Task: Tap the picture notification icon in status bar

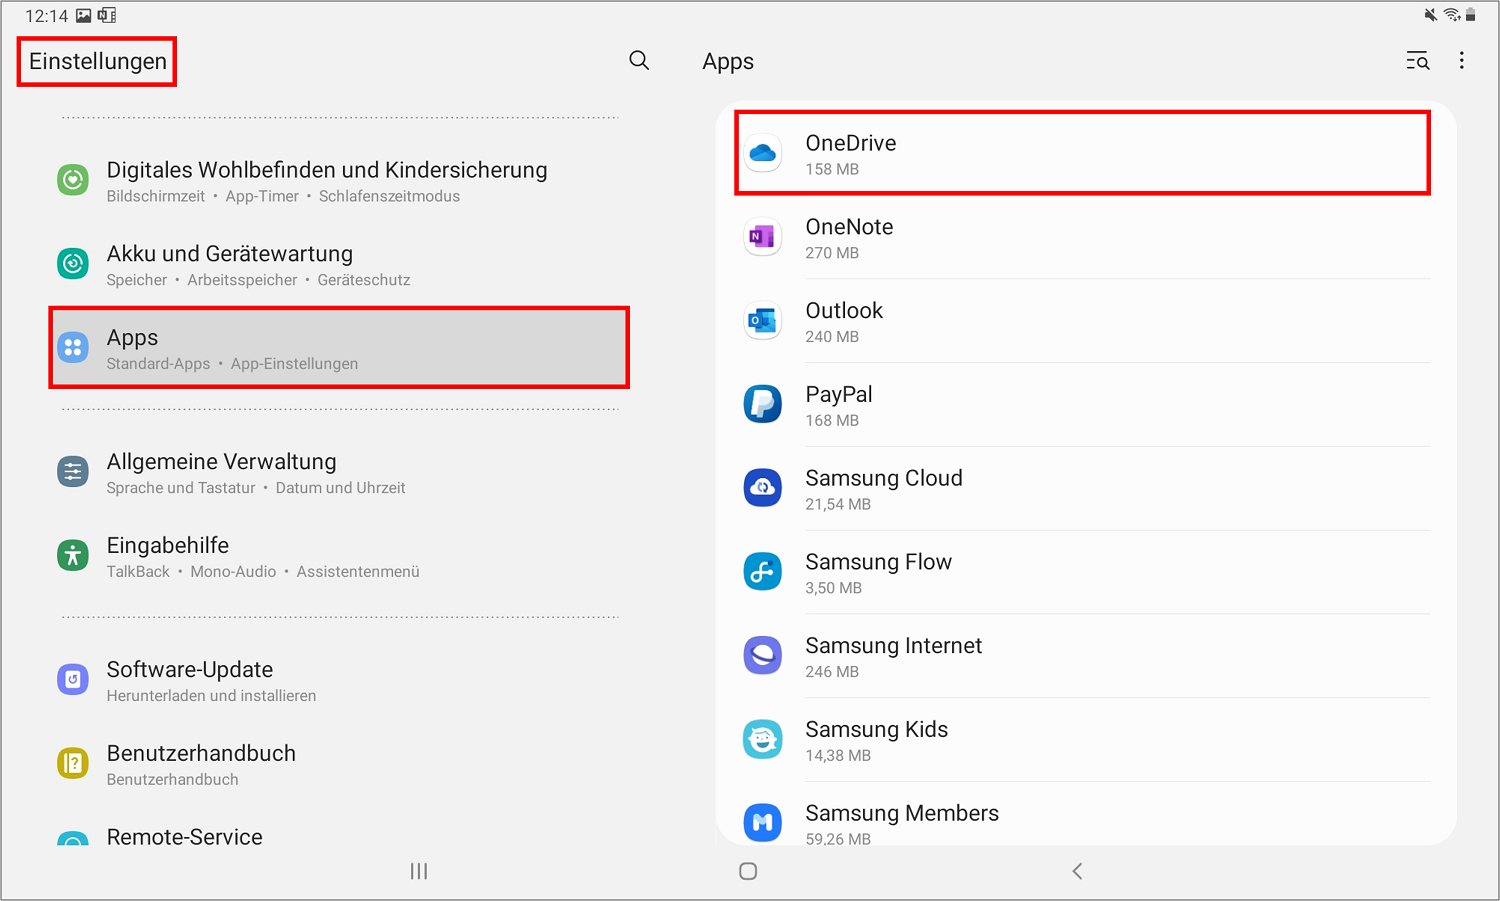Action: (x=83, y=15)
